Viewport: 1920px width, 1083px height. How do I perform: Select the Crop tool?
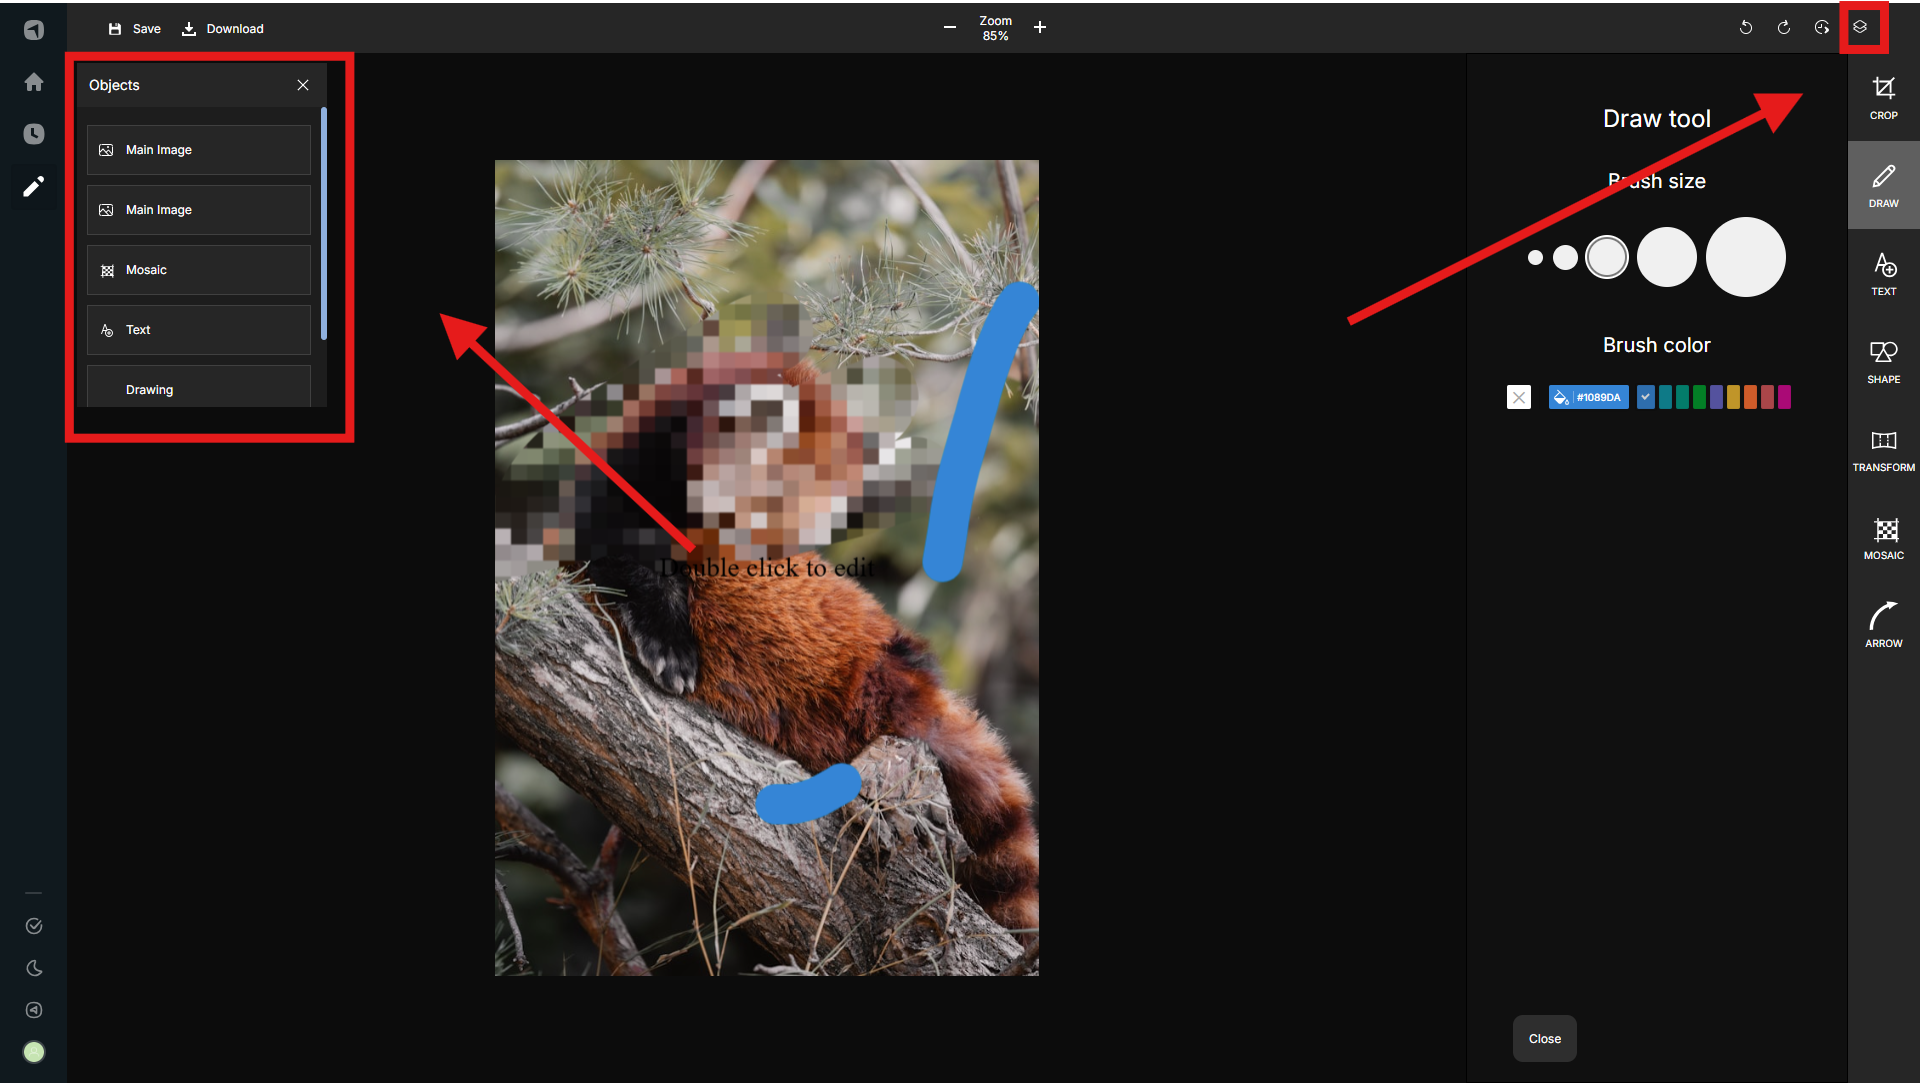(1883, 98)
